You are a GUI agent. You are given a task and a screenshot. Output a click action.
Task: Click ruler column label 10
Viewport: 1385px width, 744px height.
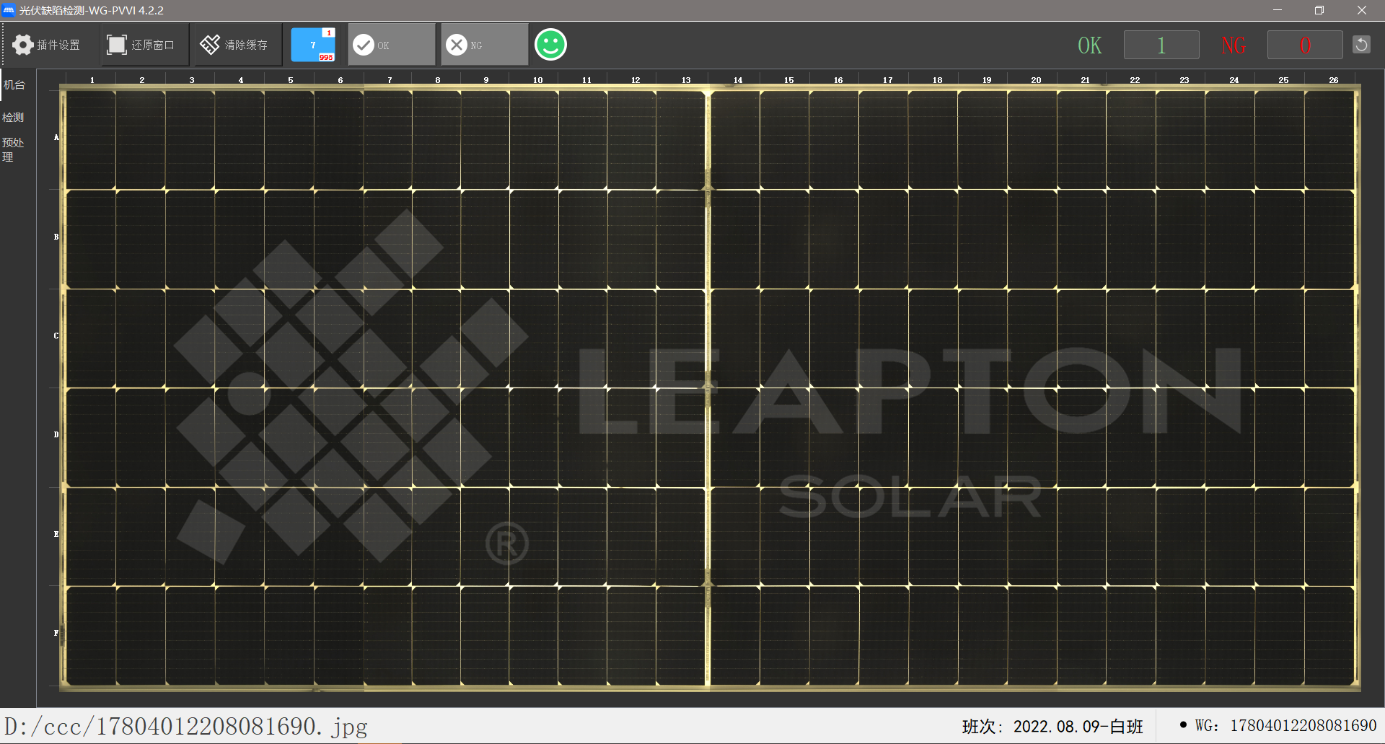point(537,79)
